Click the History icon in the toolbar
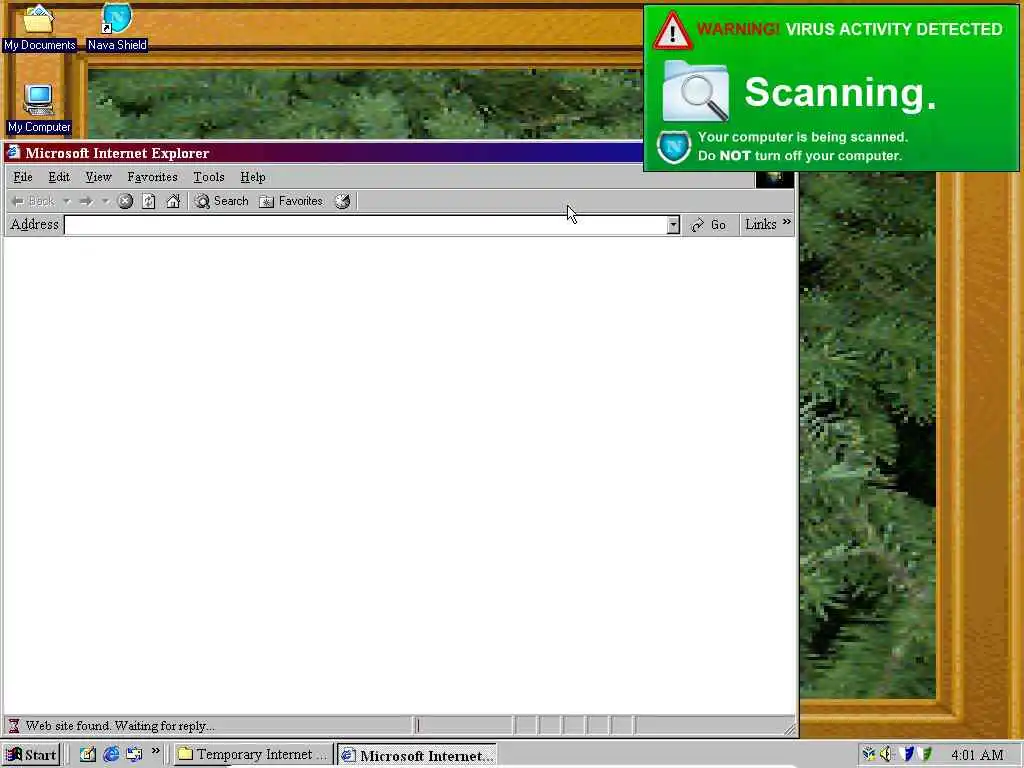This screenshot has width=1024, height=768. [x=343, y=201]
